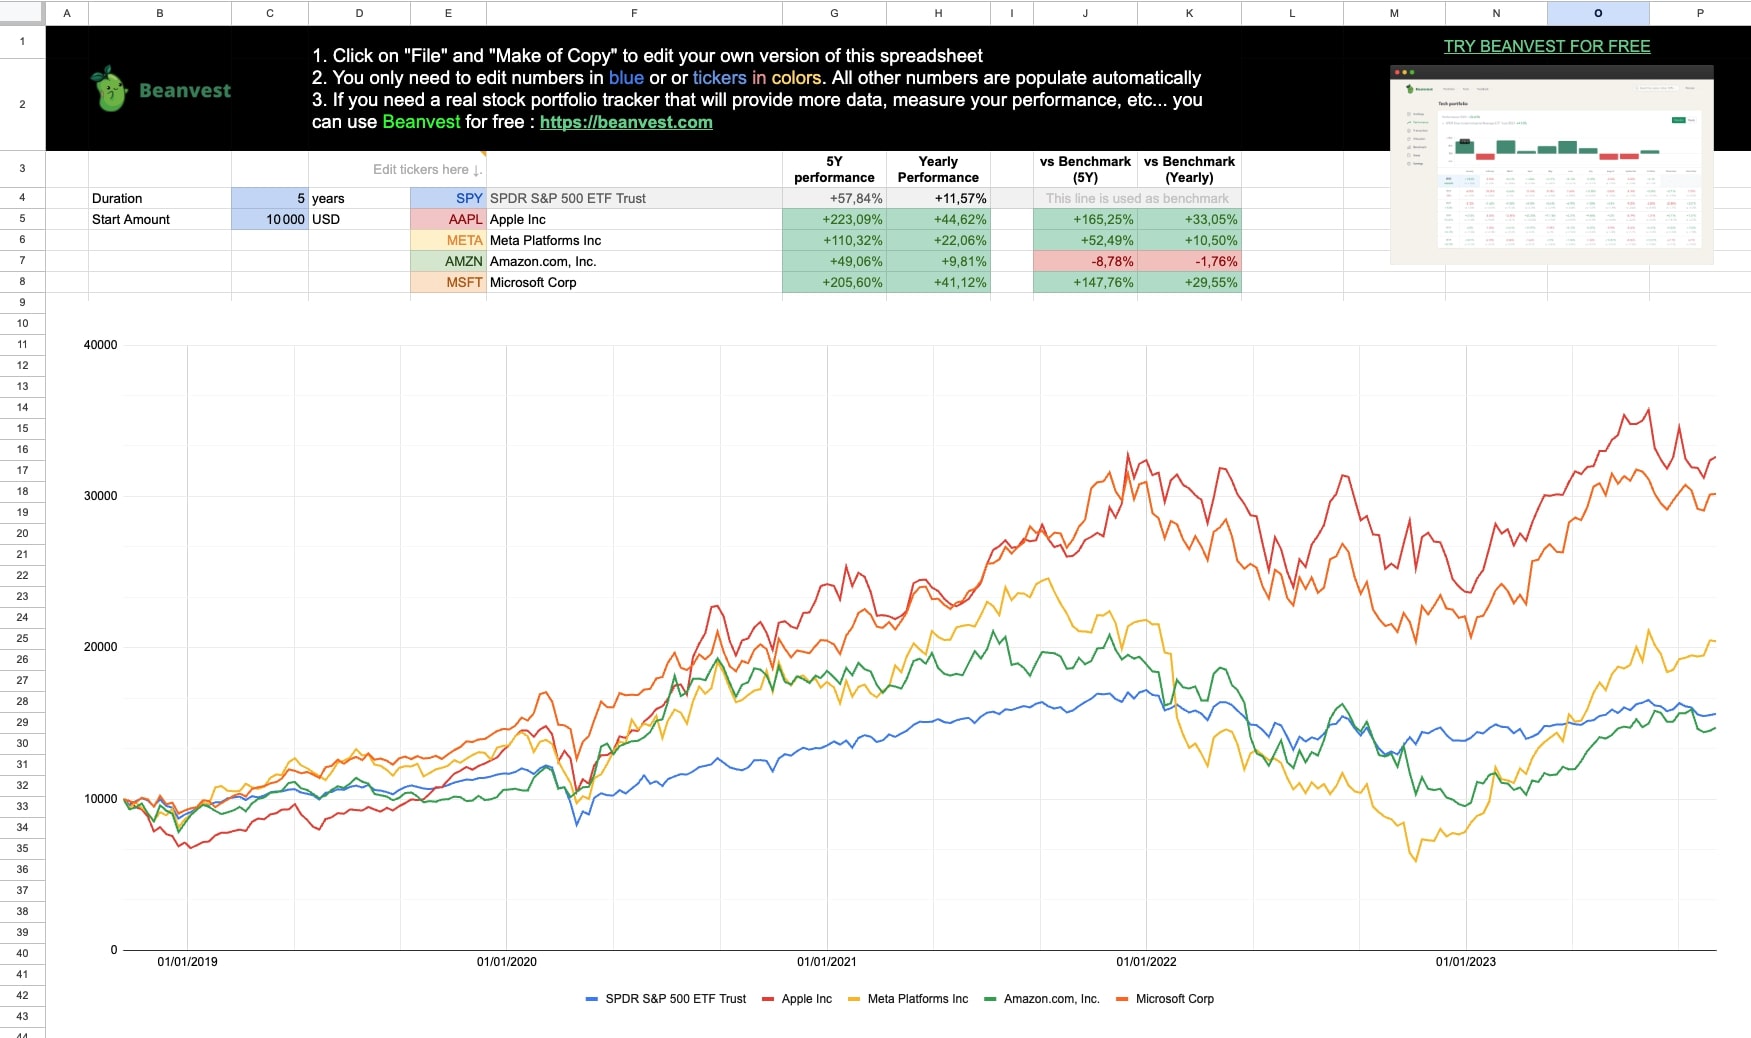The width and height of the screenshot is (1751, 1038).
Task: Select Amazon vs benchmark 5Y -8,78%
Action: pos(1085,261)
